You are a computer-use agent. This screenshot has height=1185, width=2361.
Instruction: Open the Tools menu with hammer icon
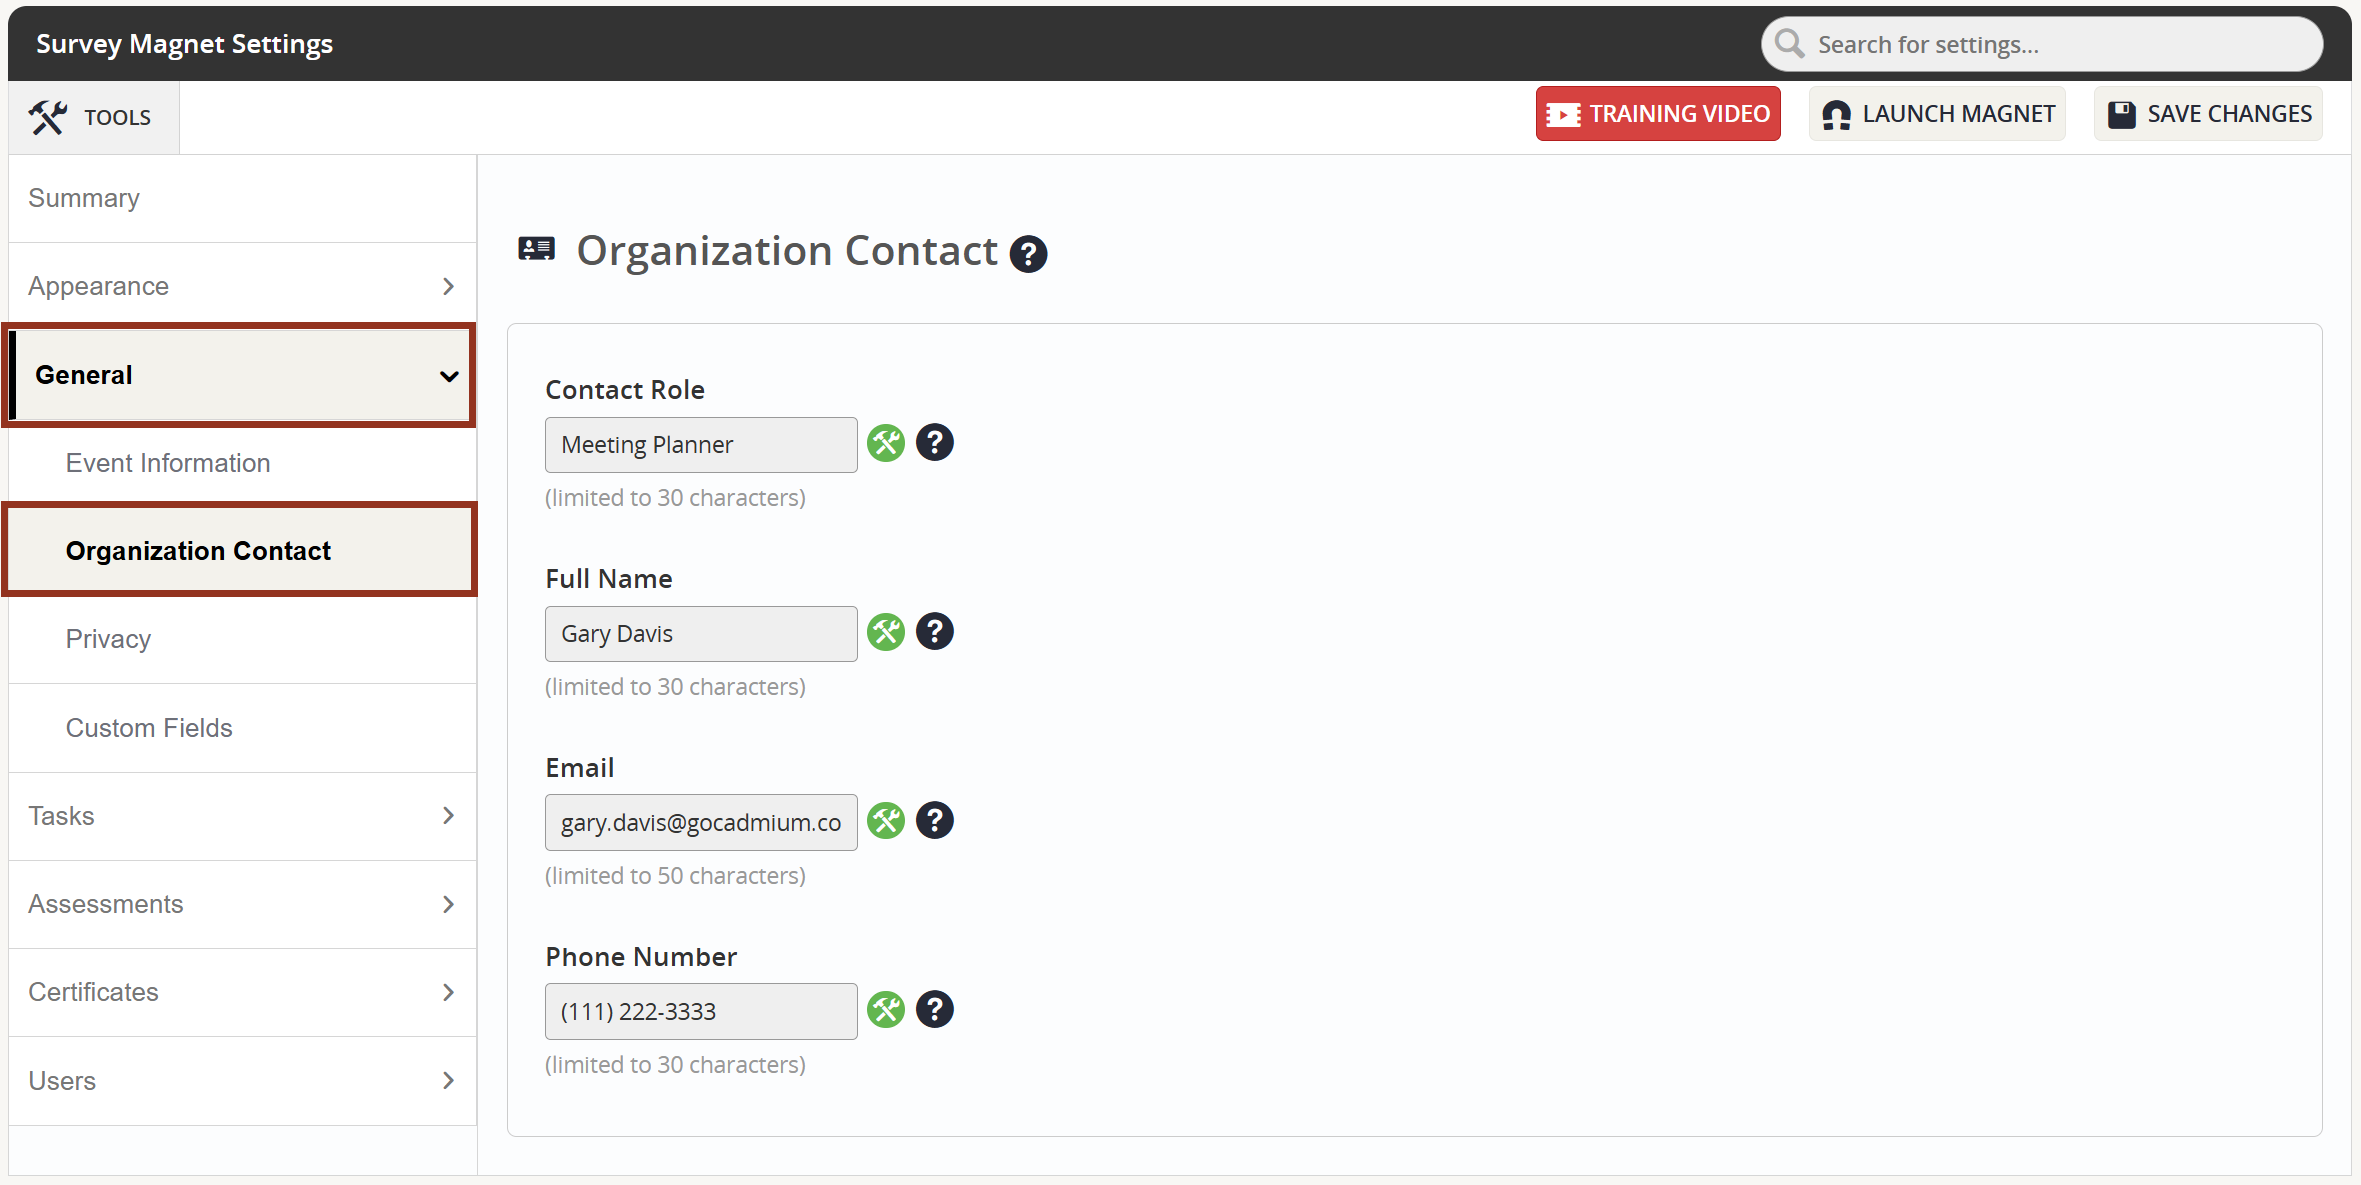(x=93, y=117)
